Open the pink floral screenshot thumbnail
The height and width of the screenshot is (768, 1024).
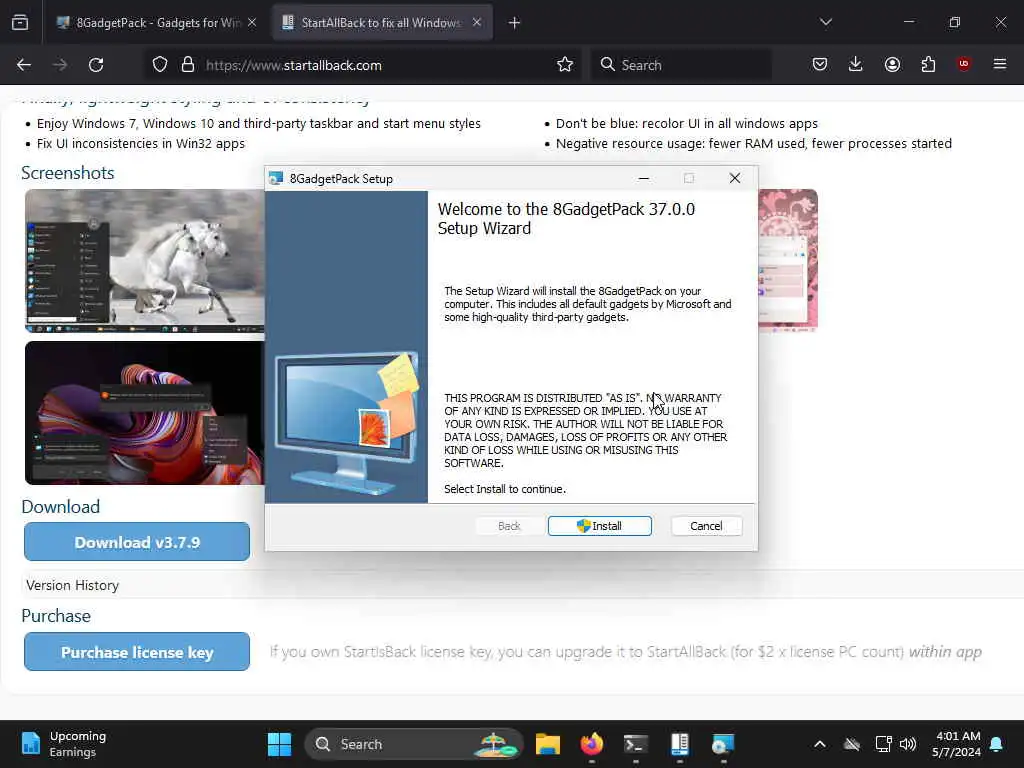pos(788,261)
